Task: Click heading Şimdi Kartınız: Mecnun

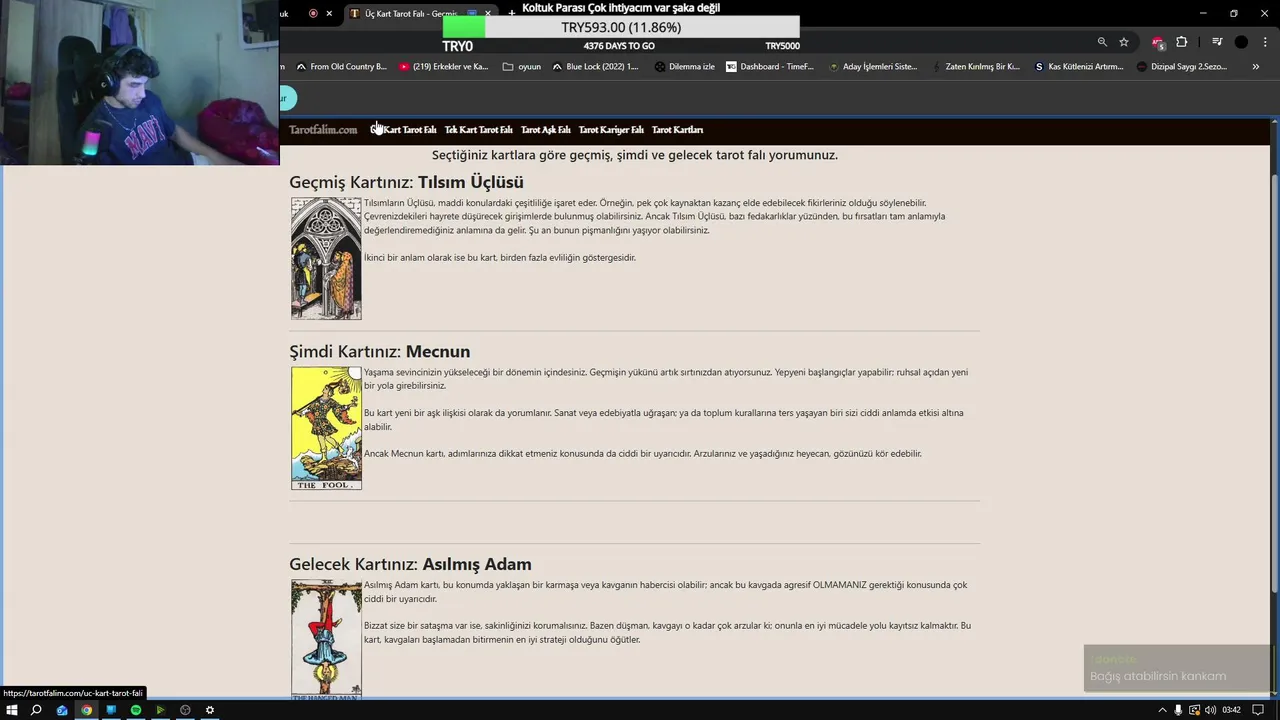Action: coord(379,352)
